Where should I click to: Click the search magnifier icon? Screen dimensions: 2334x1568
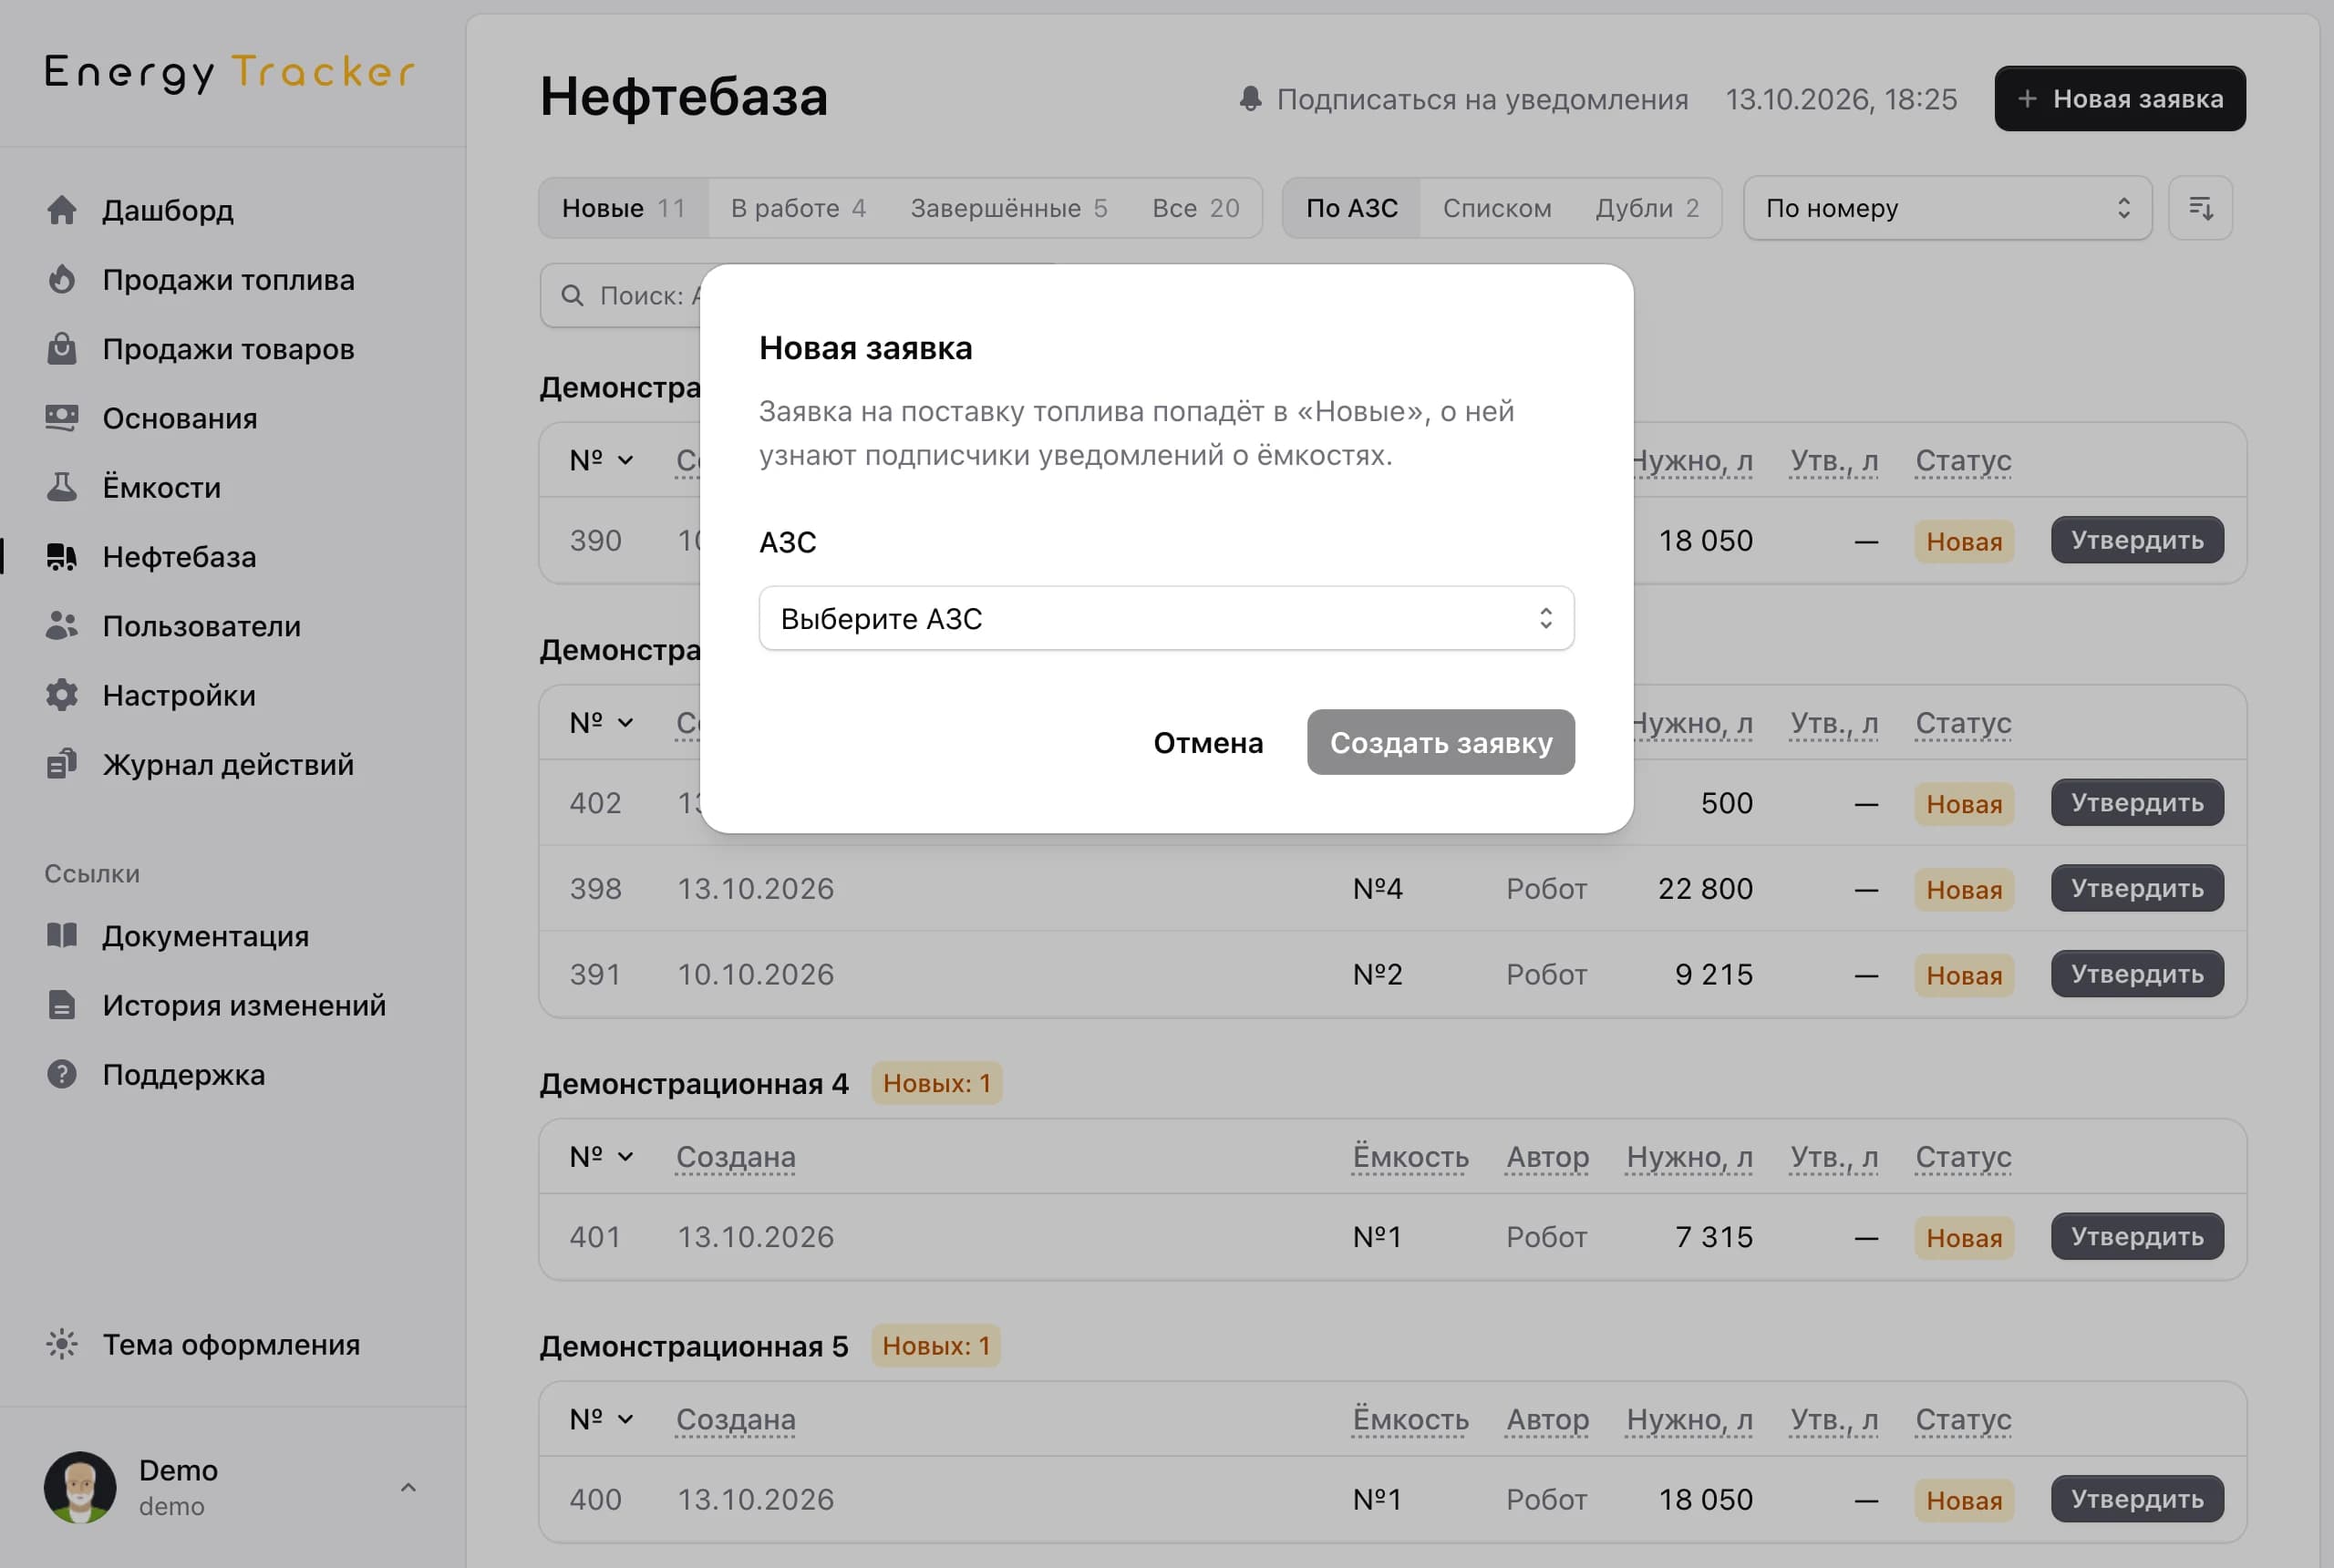[x=572, y=295]
